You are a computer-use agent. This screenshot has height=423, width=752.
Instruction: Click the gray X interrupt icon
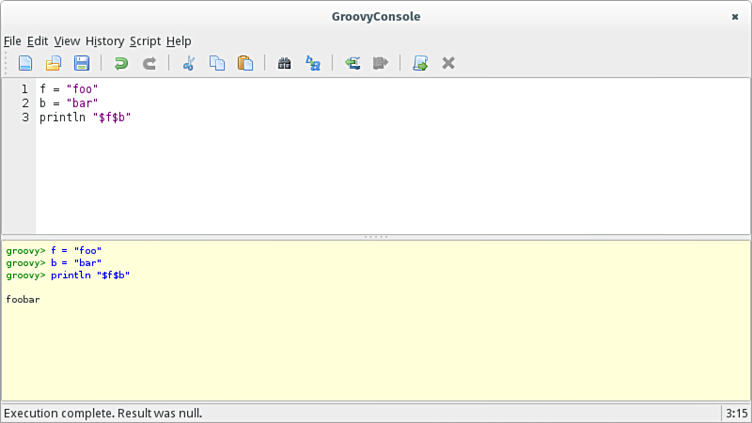(448, 63)
